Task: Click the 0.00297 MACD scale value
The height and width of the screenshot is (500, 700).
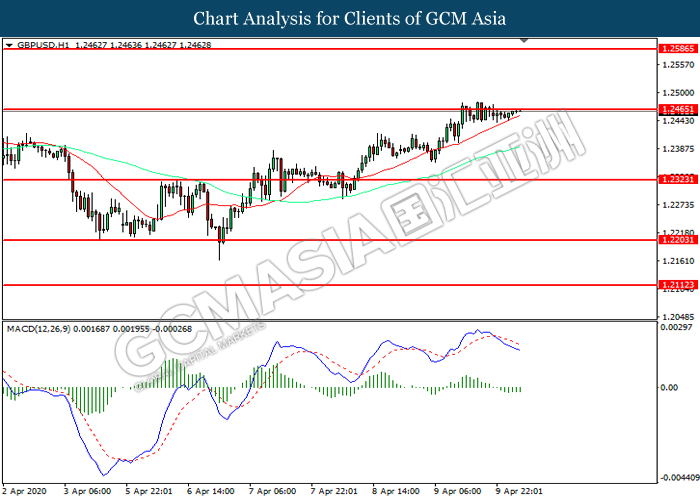Action: coord(676,327)
